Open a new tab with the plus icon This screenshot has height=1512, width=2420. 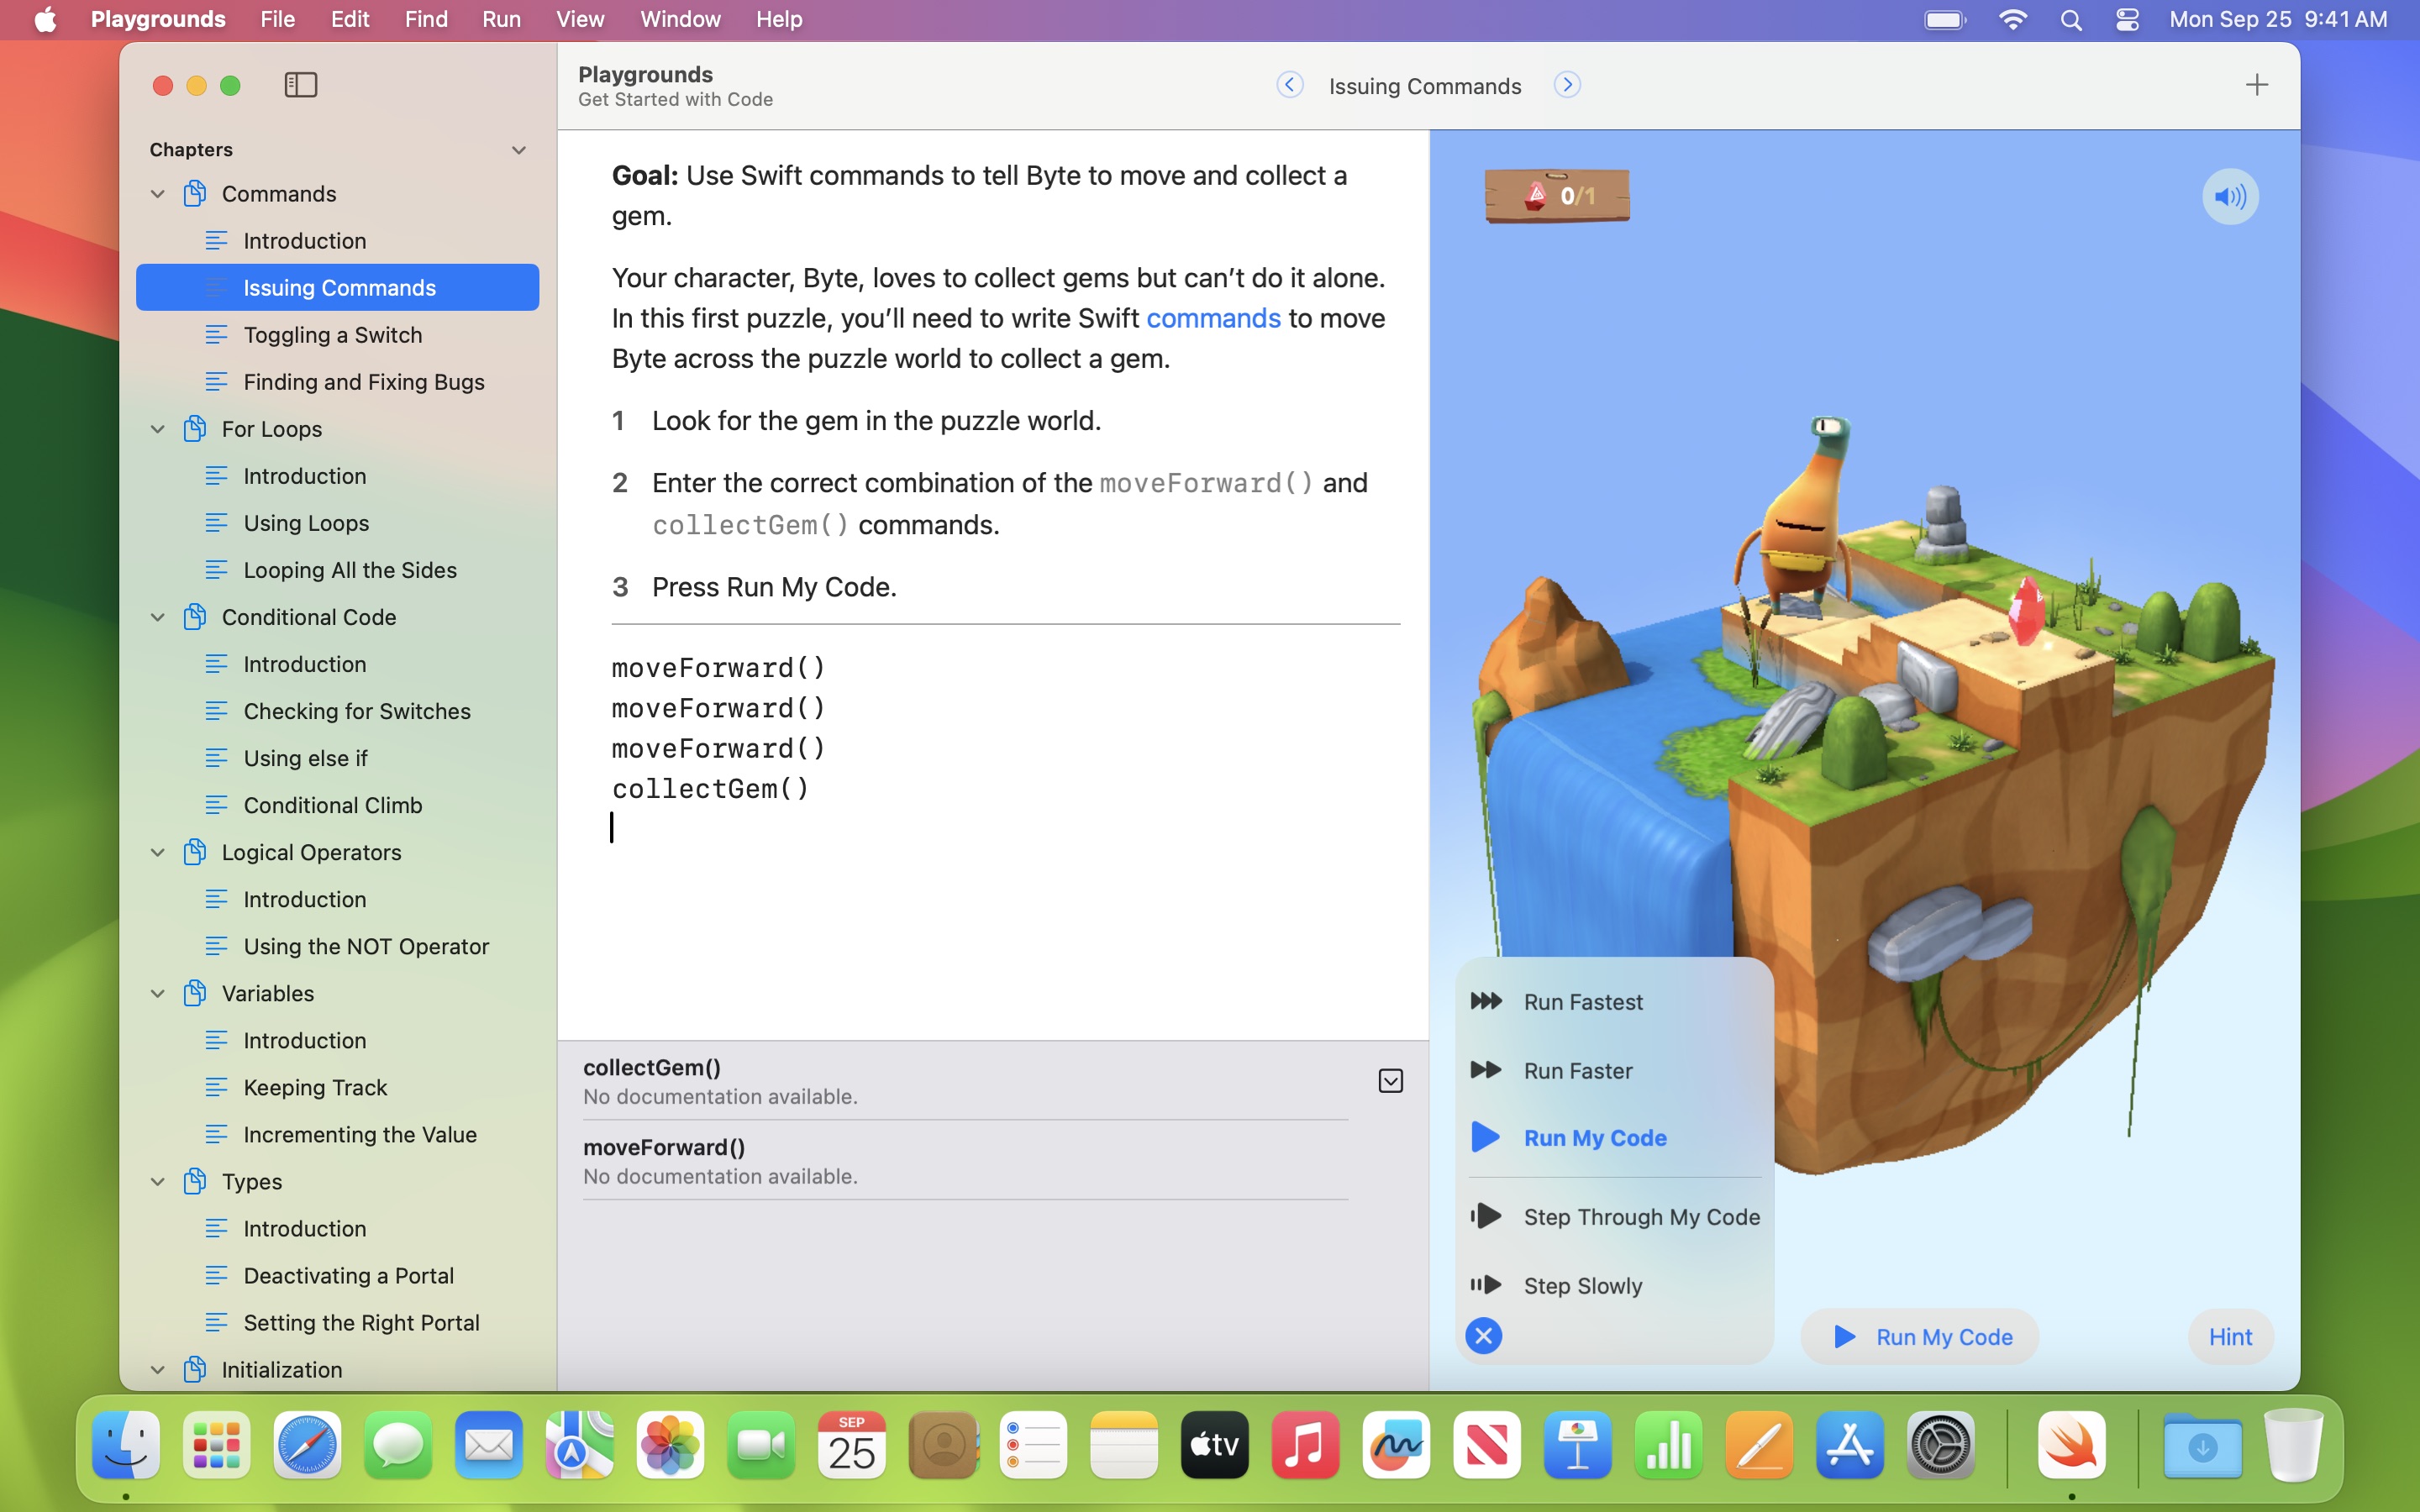pos(2258,85)
